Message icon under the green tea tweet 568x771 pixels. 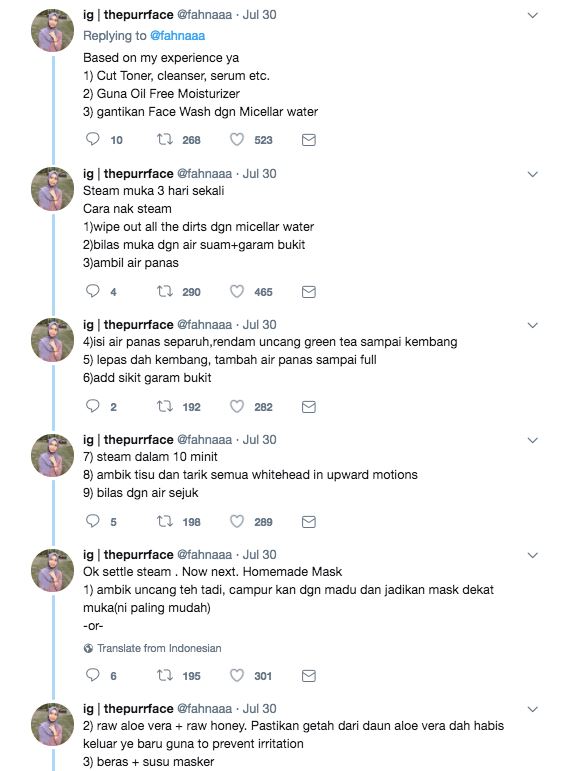(308, 407)
